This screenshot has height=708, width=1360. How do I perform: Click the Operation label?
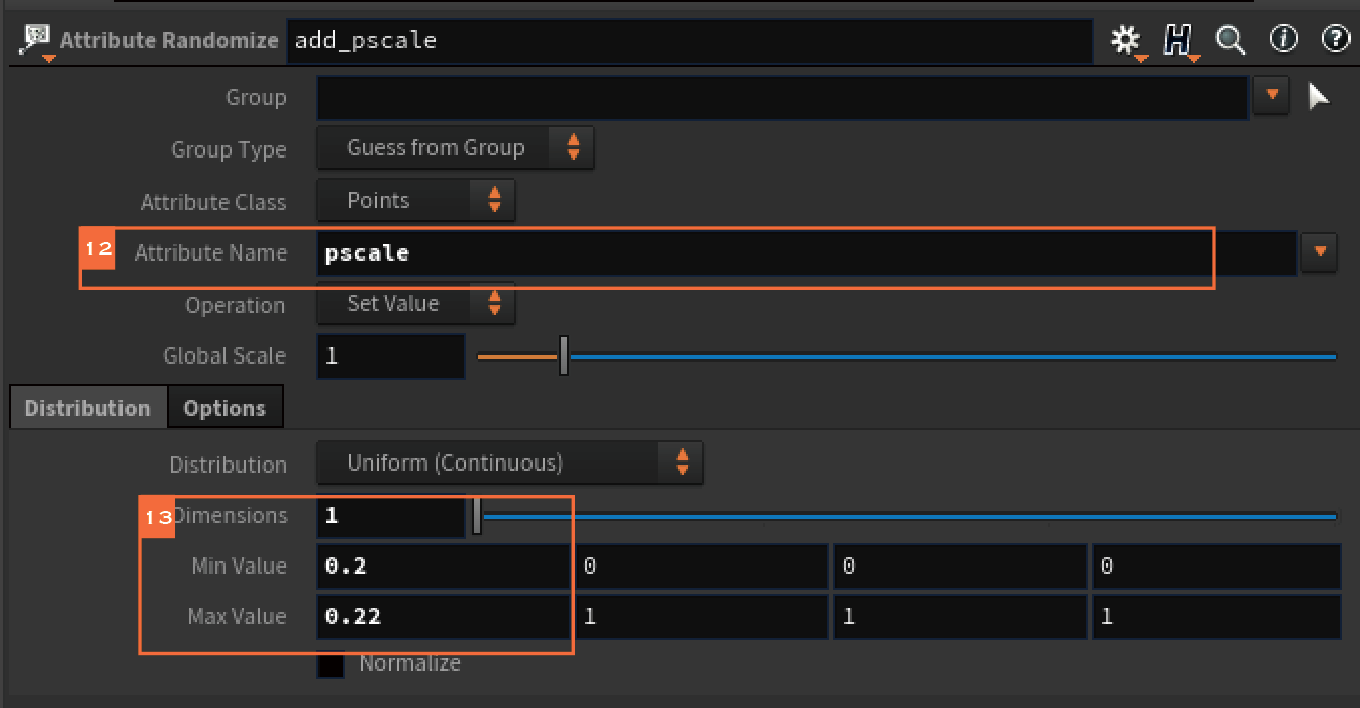(235, 306)
